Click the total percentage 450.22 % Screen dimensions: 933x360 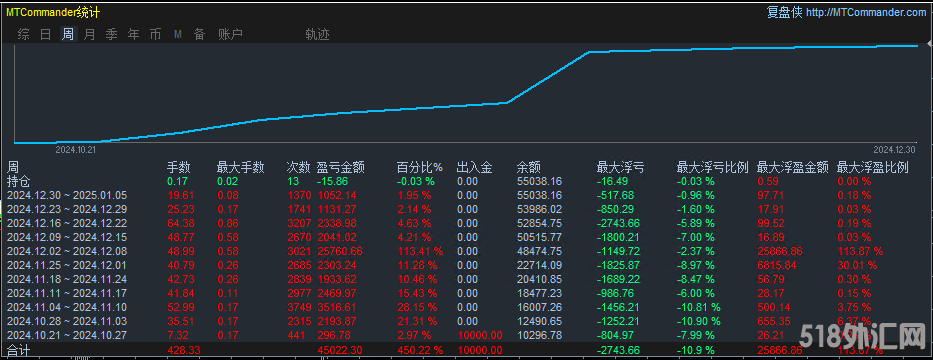click(x=420, y=349)
